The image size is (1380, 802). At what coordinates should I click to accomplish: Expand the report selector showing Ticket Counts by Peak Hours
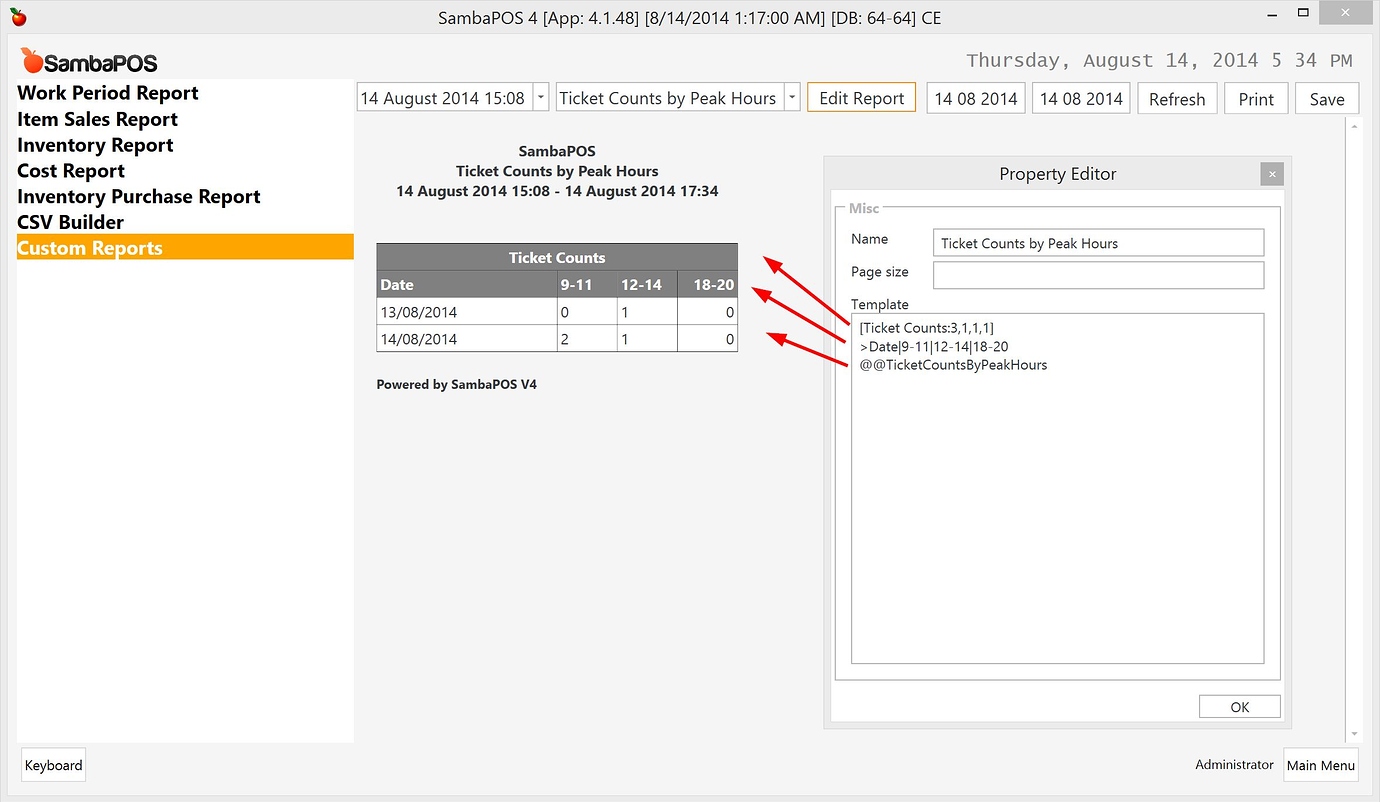tap(791, 98)
